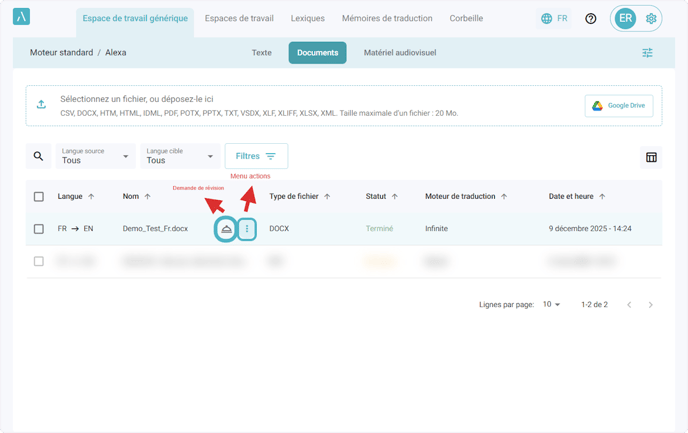Expand the Langue cible dropdown
This screenshot has height=433, width=688.
[x=180, y=156]
